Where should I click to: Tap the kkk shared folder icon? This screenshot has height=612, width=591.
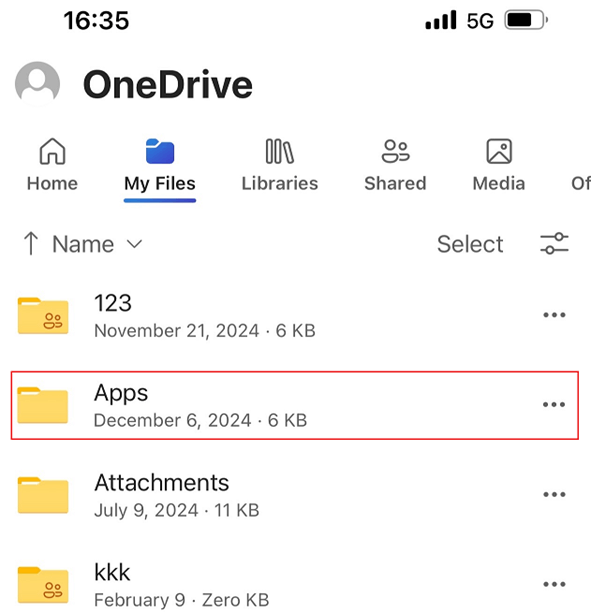click(x=43, y=585)
